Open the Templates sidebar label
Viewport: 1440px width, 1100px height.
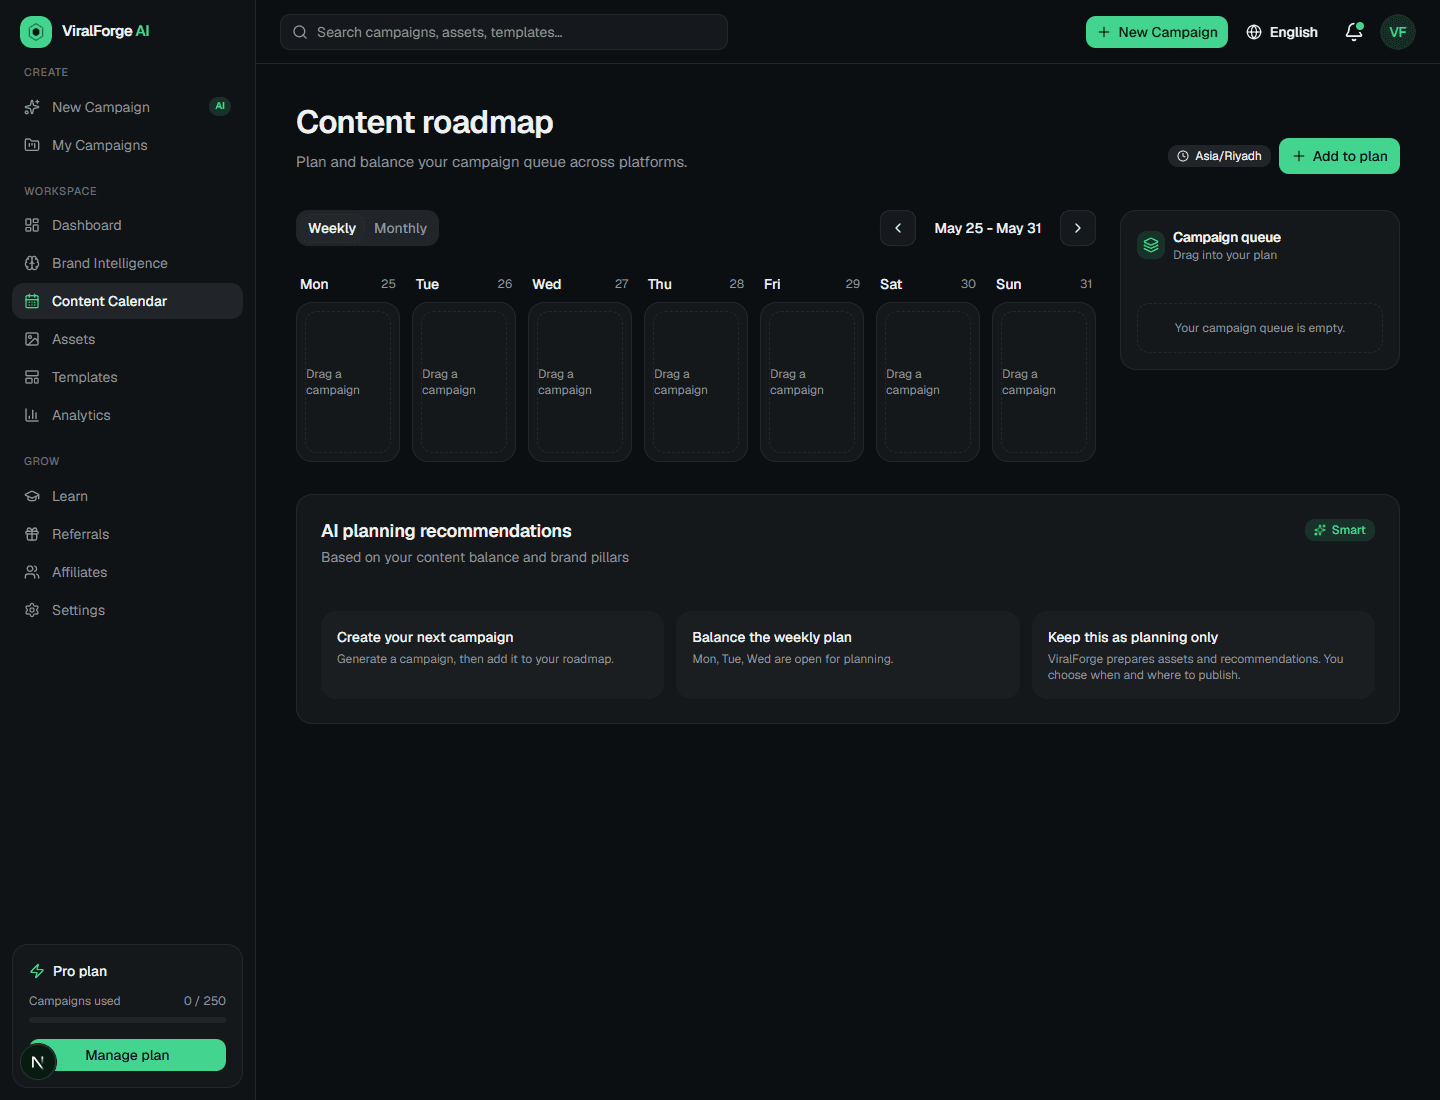pos(85,377)
